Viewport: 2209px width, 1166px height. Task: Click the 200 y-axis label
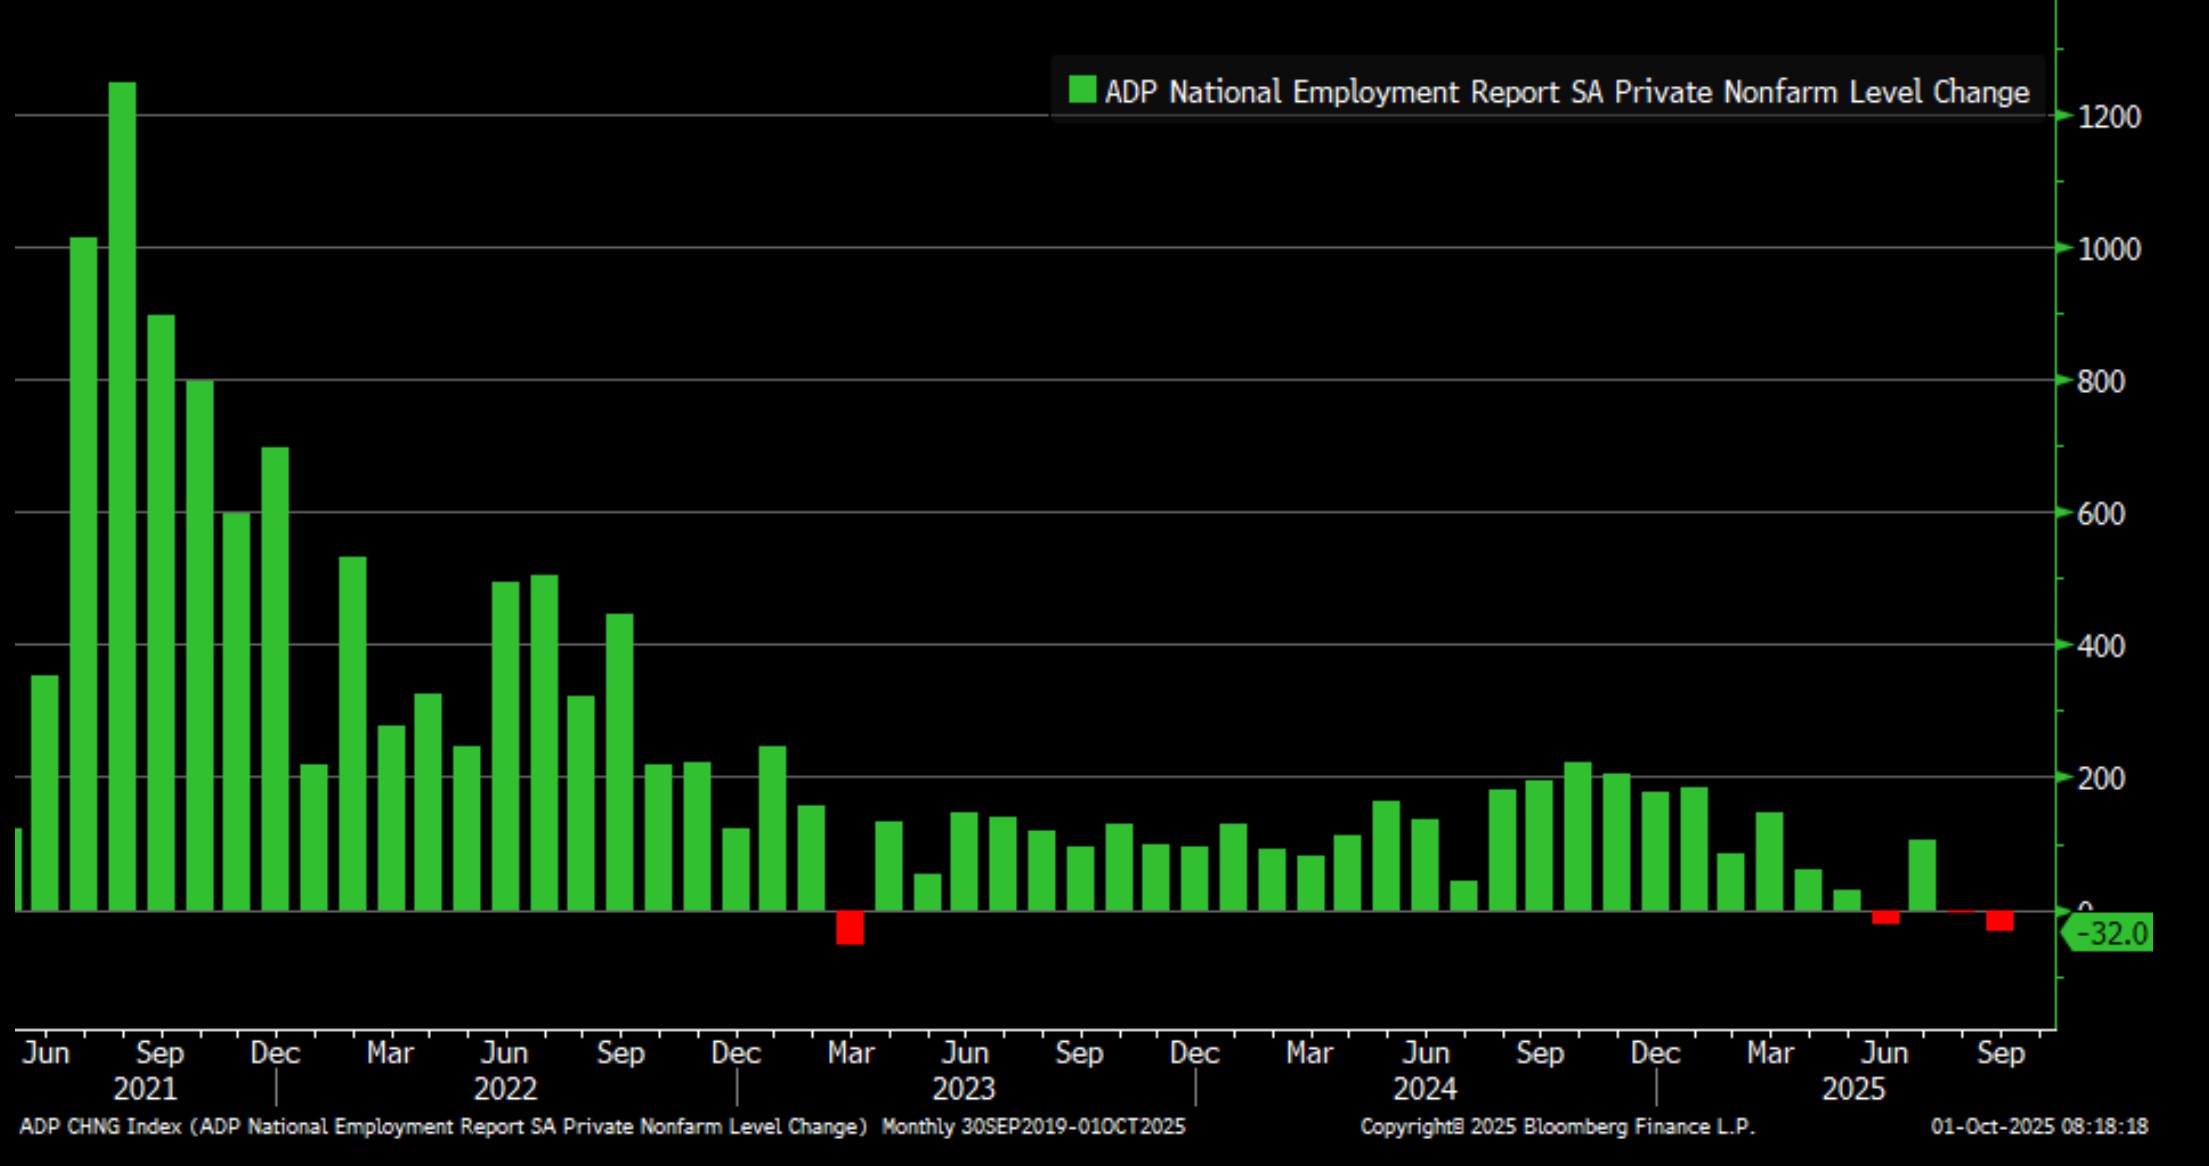pyautogui.click(x=2100, y=779)
